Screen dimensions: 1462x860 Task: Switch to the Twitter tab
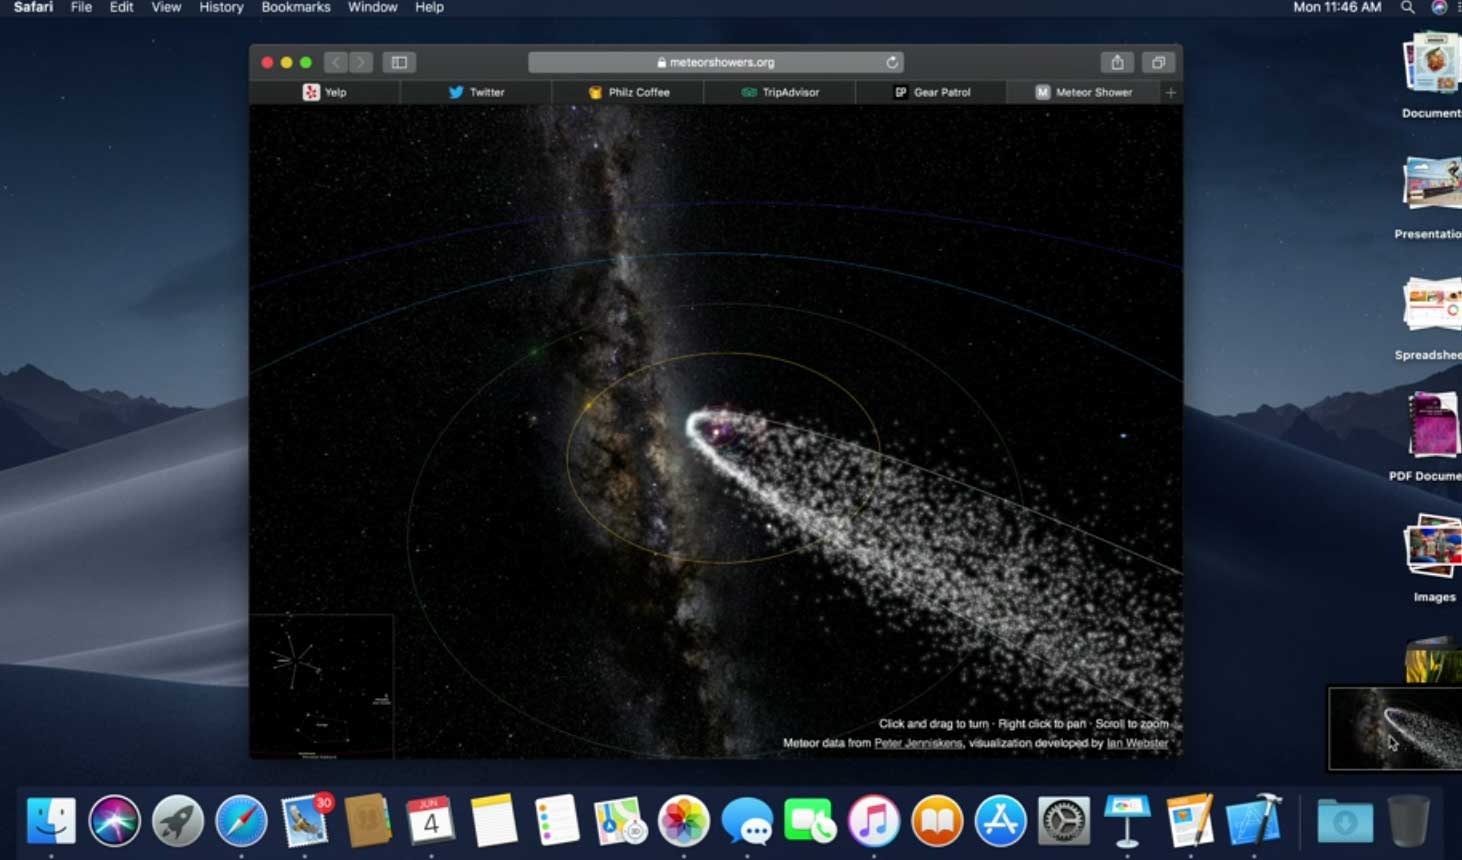[x=476, y=92]
